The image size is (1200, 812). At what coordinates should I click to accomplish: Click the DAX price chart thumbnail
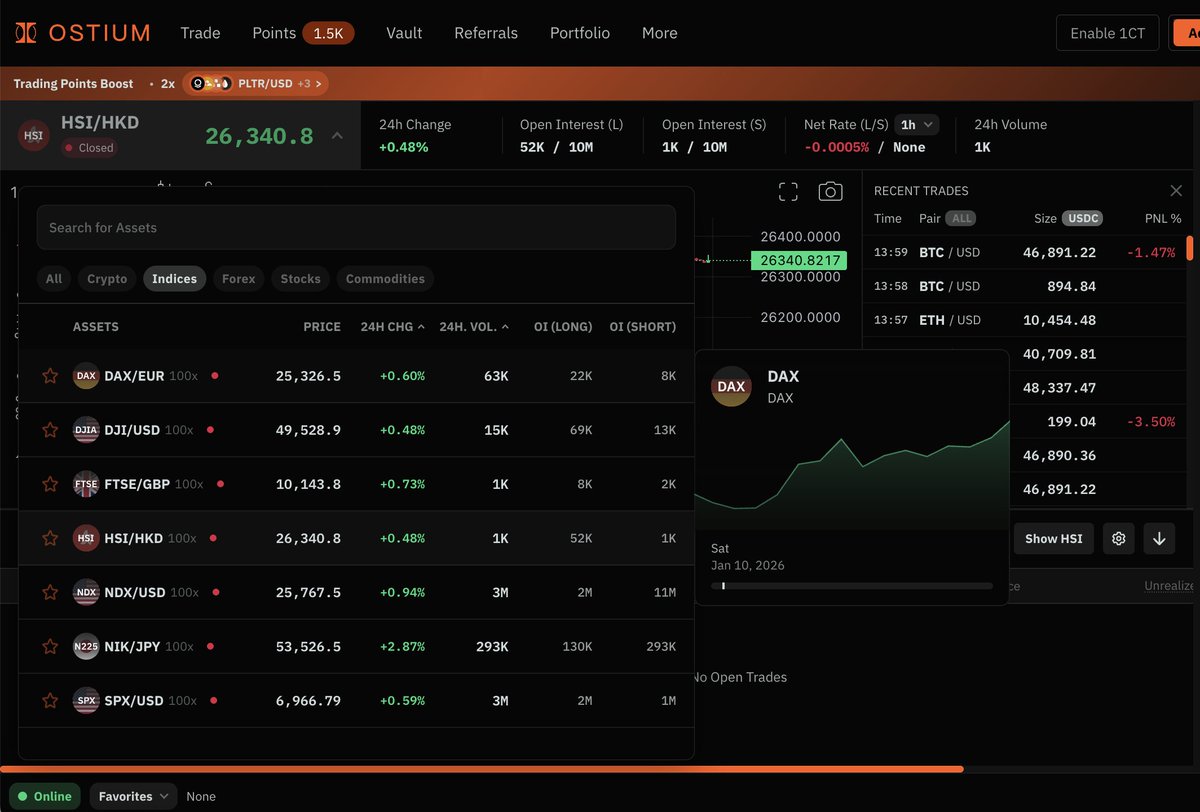click(852, 473)
